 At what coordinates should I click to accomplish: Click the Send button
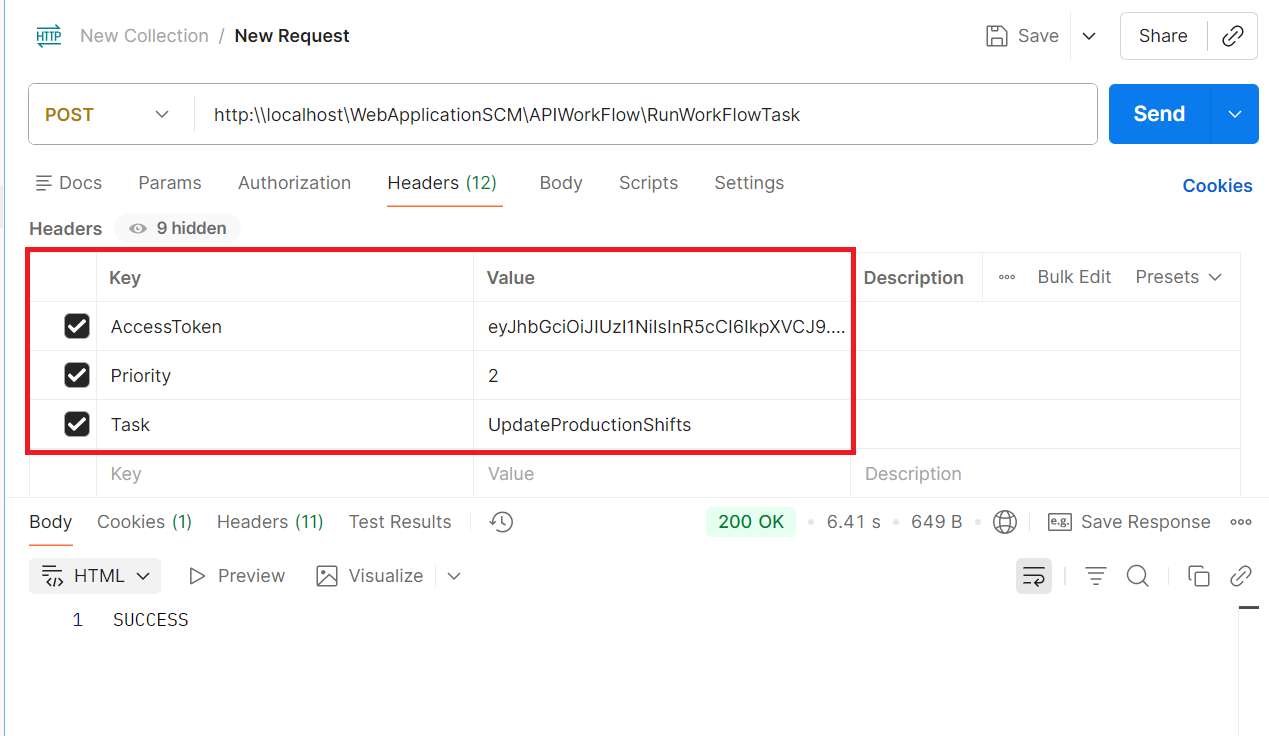(x=1159, y=114)
